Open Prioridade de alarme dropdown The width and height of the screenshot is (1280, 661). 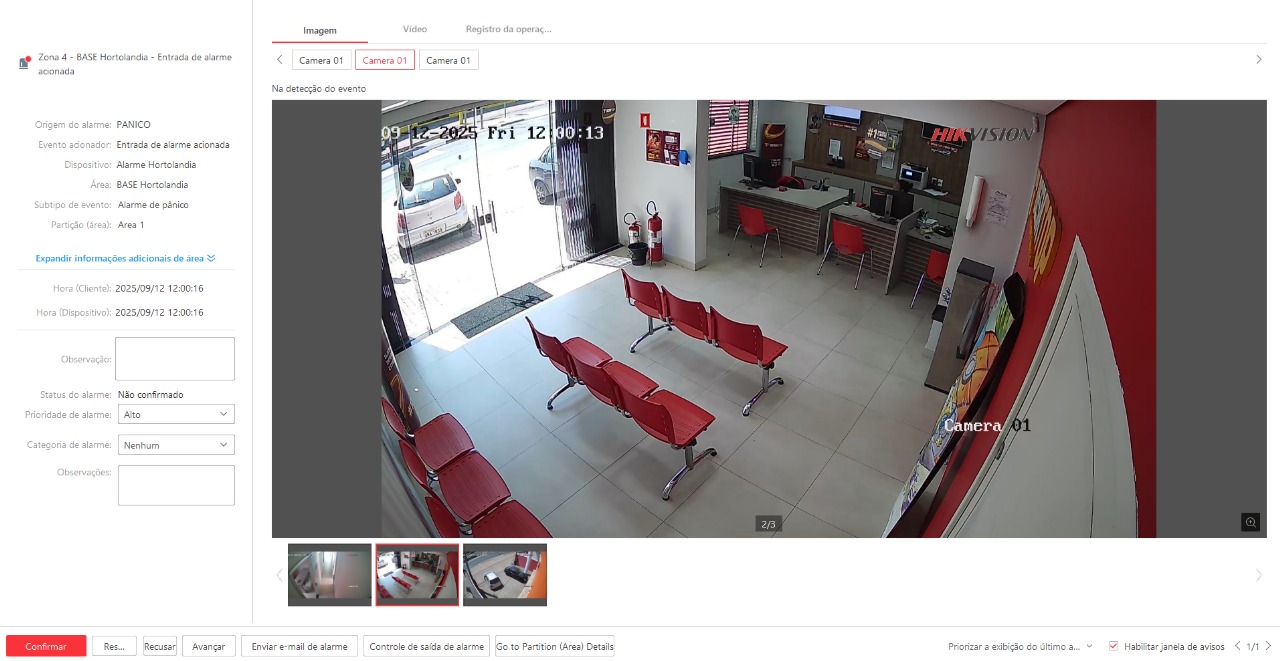click(x=176, y=414)
